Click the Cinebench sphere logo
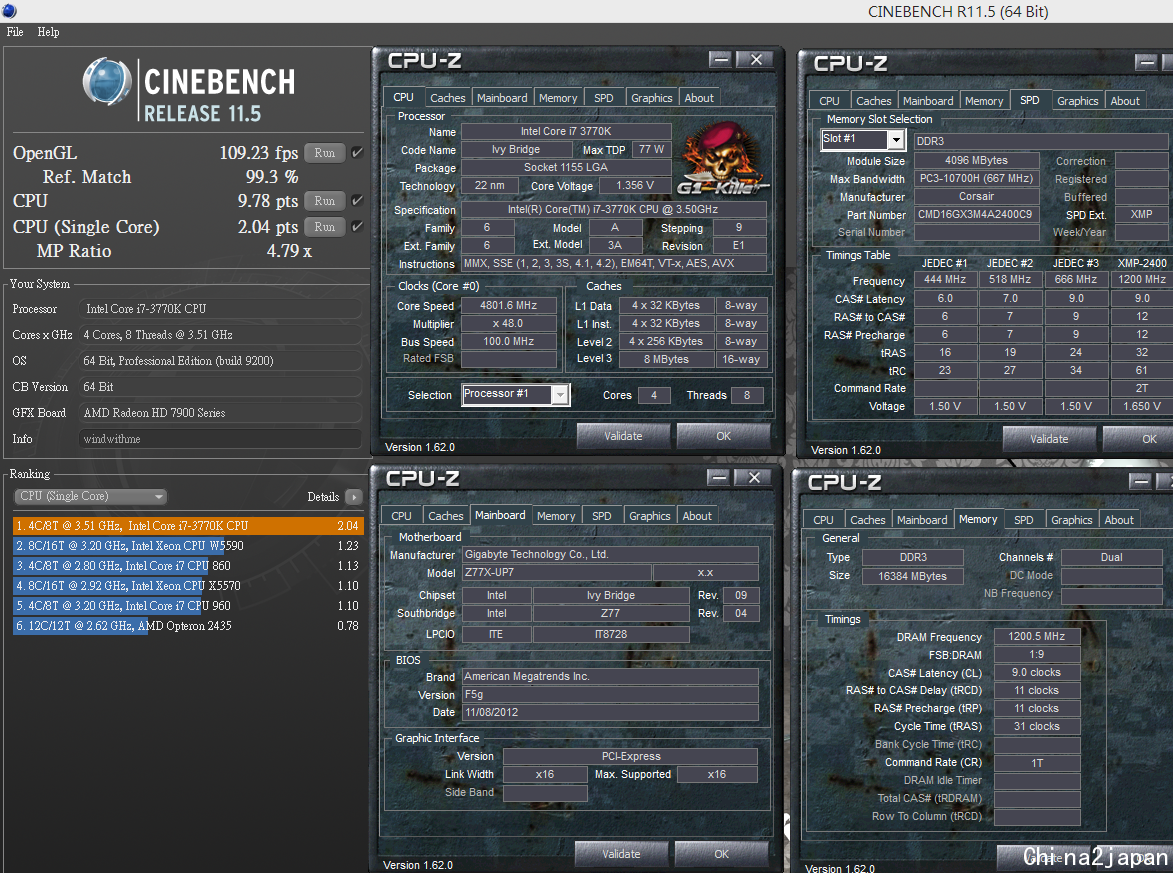Screen dimensions: 1173x873 [x=107, y=81]
